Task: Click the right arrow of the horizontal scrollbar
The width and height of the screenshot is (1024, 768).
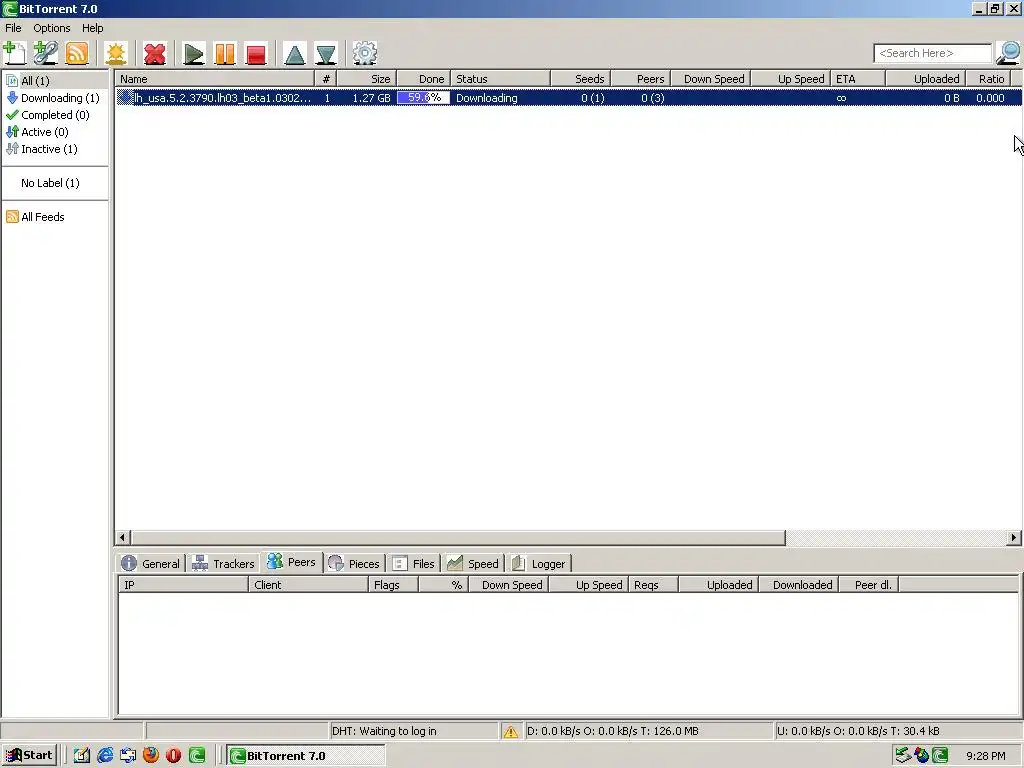Action: (x=1014, y=537)
